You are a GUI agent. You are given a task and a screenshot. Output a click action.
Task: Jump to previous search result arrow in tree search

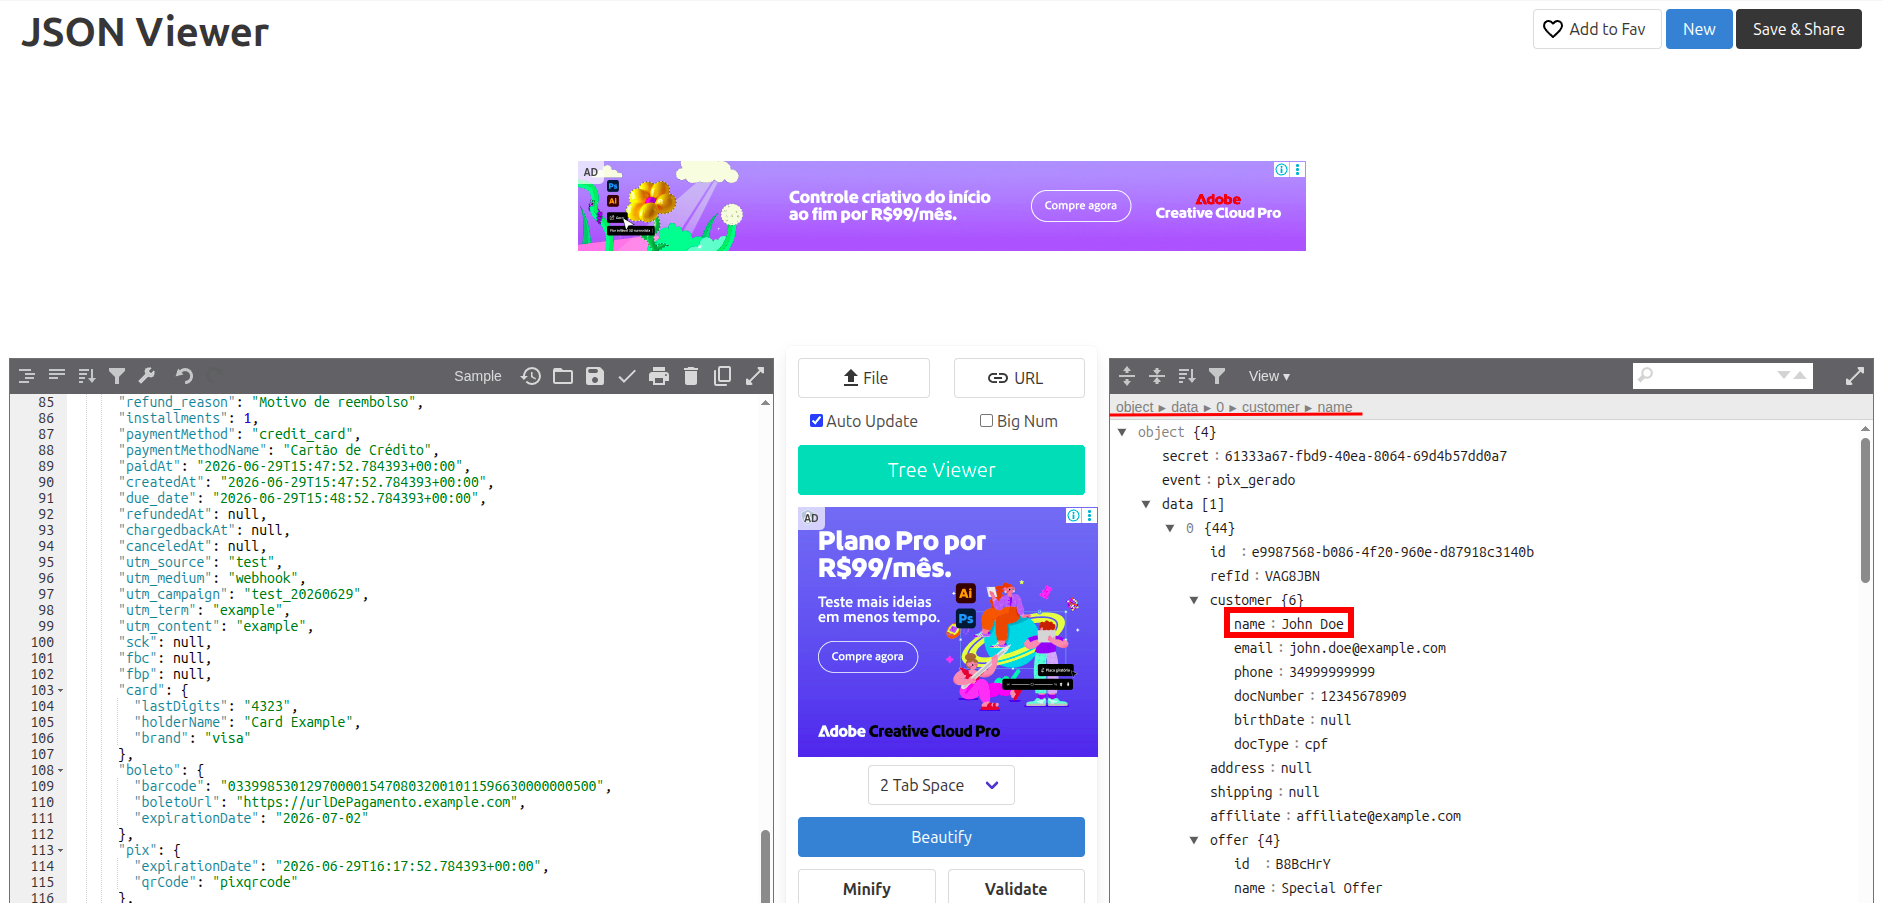[1800, 376]
